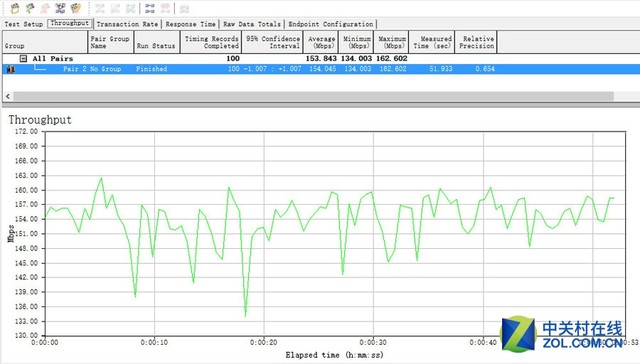640x364 pixels.
Task: Collapse the All Pairs group
Action: tap(23, 59)
